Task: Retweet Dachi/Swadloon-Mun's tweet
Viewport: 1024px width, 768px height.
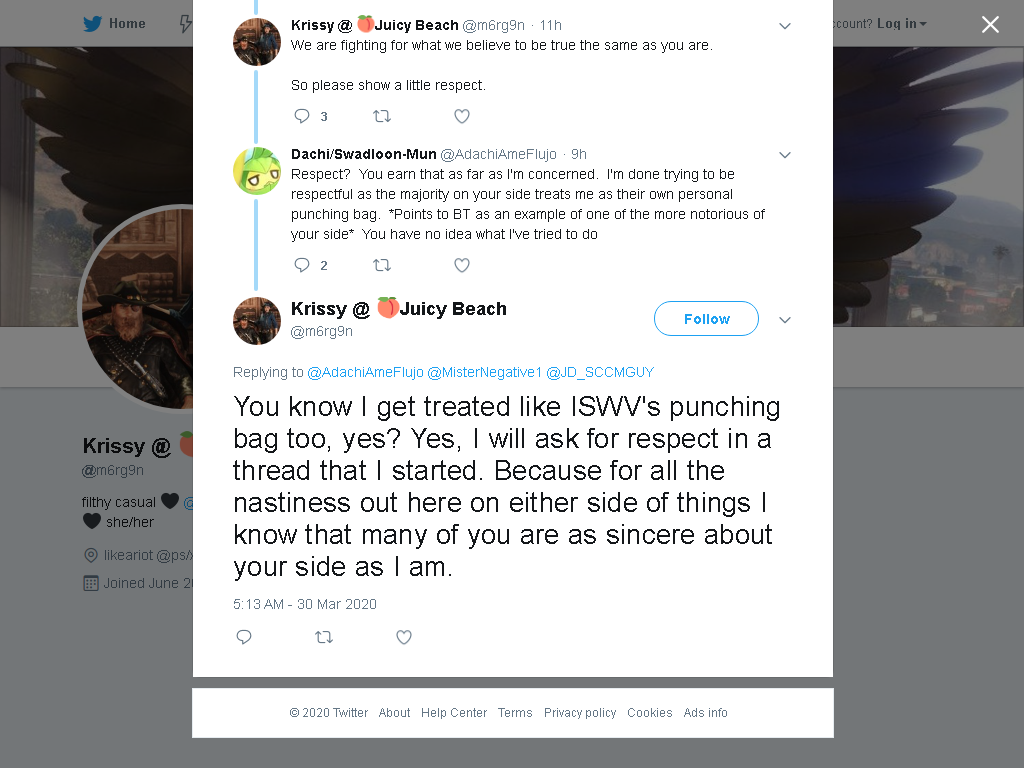Action: coord(381,265)
